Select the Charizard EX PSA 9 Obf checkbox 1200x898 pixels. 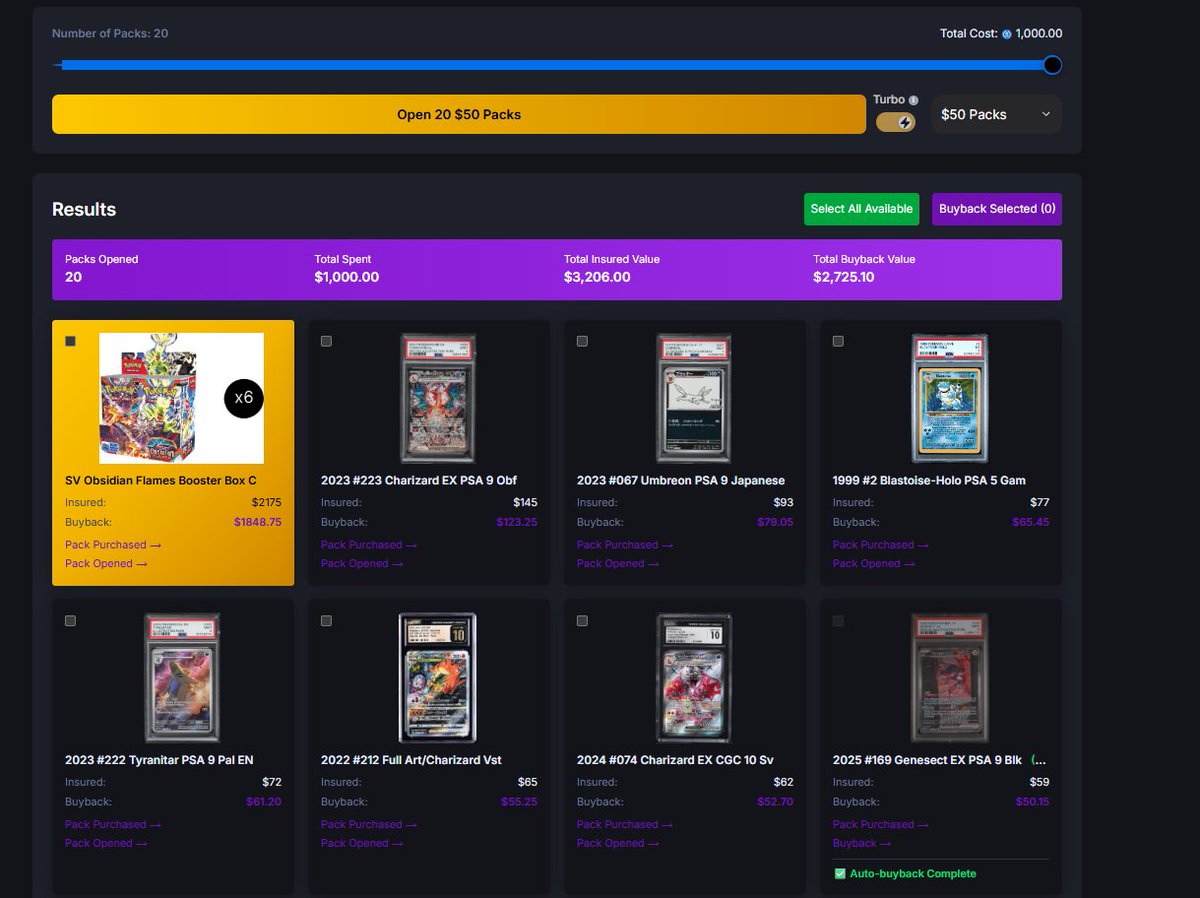point(326,341)
